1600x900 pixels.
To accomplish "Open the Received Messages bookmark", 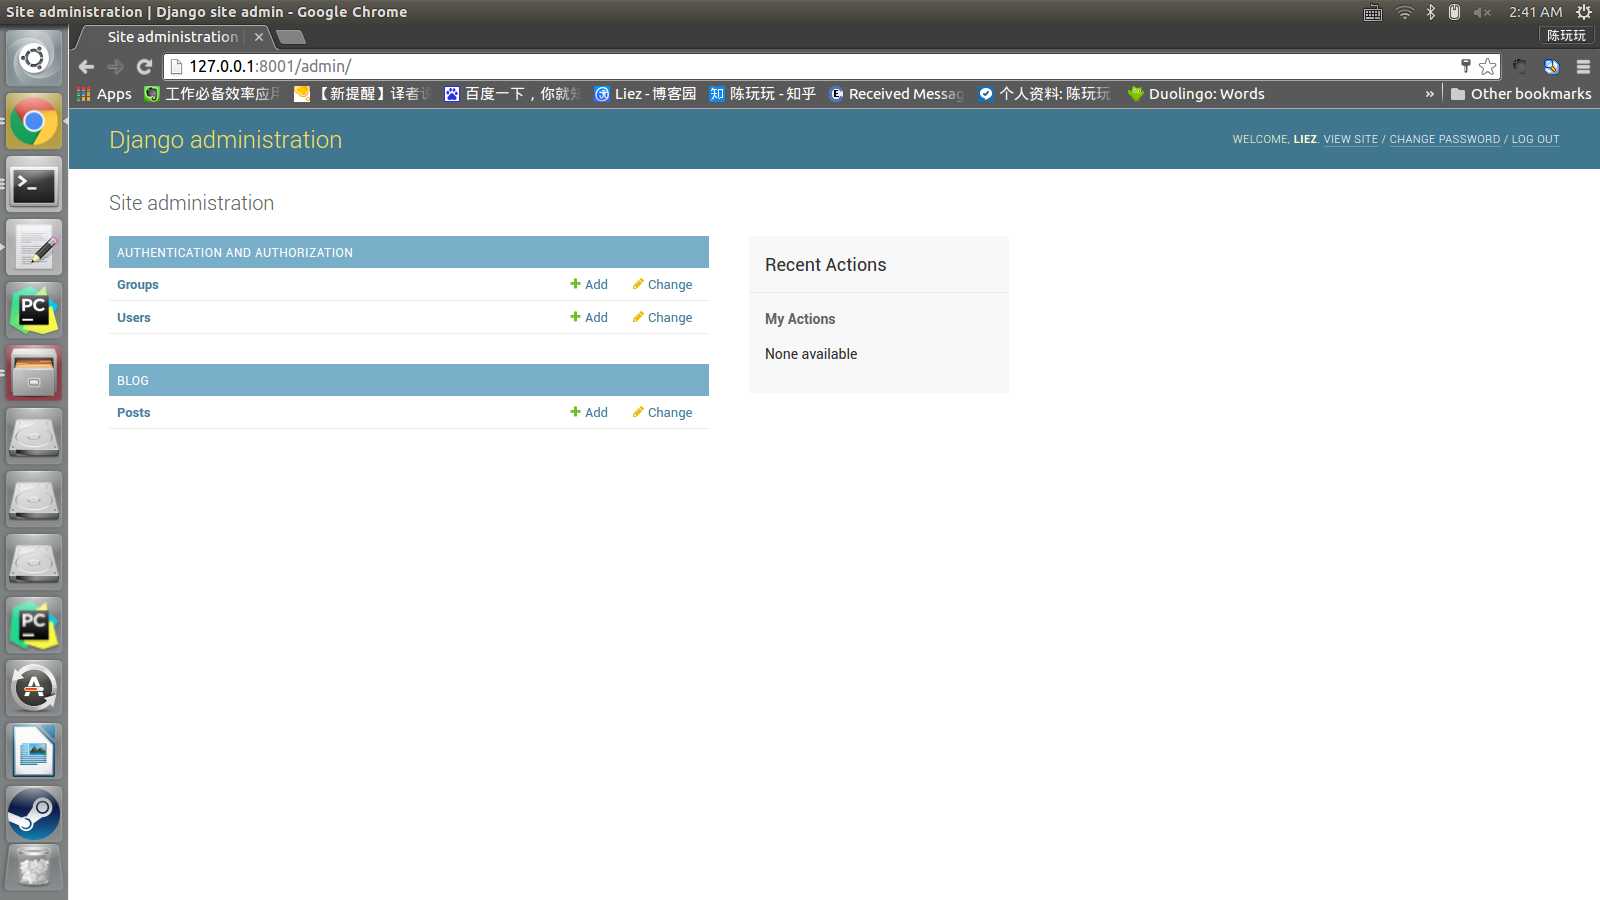I will 896,94.
